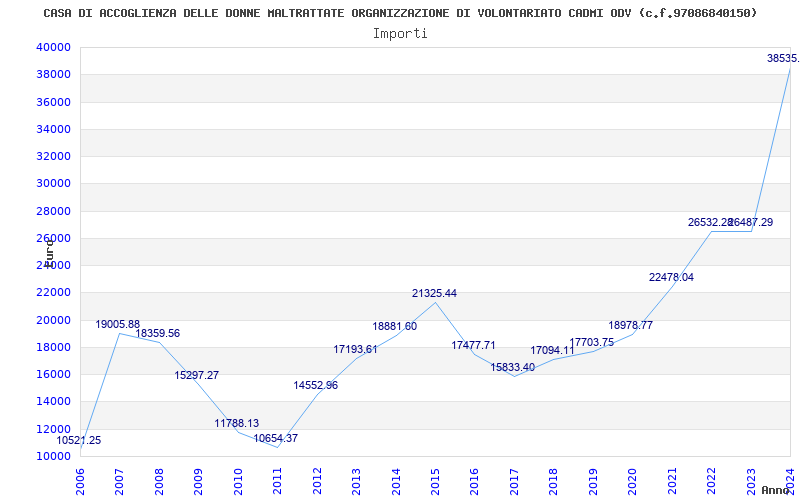
Task: Click the 2020 year label
Action: [x=633, y=482]
